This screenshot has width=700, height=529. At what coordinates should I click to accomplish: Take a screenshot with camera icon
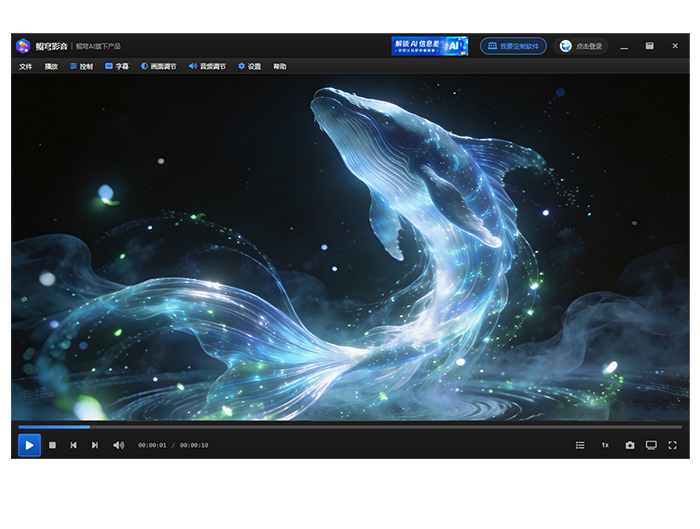630,445
